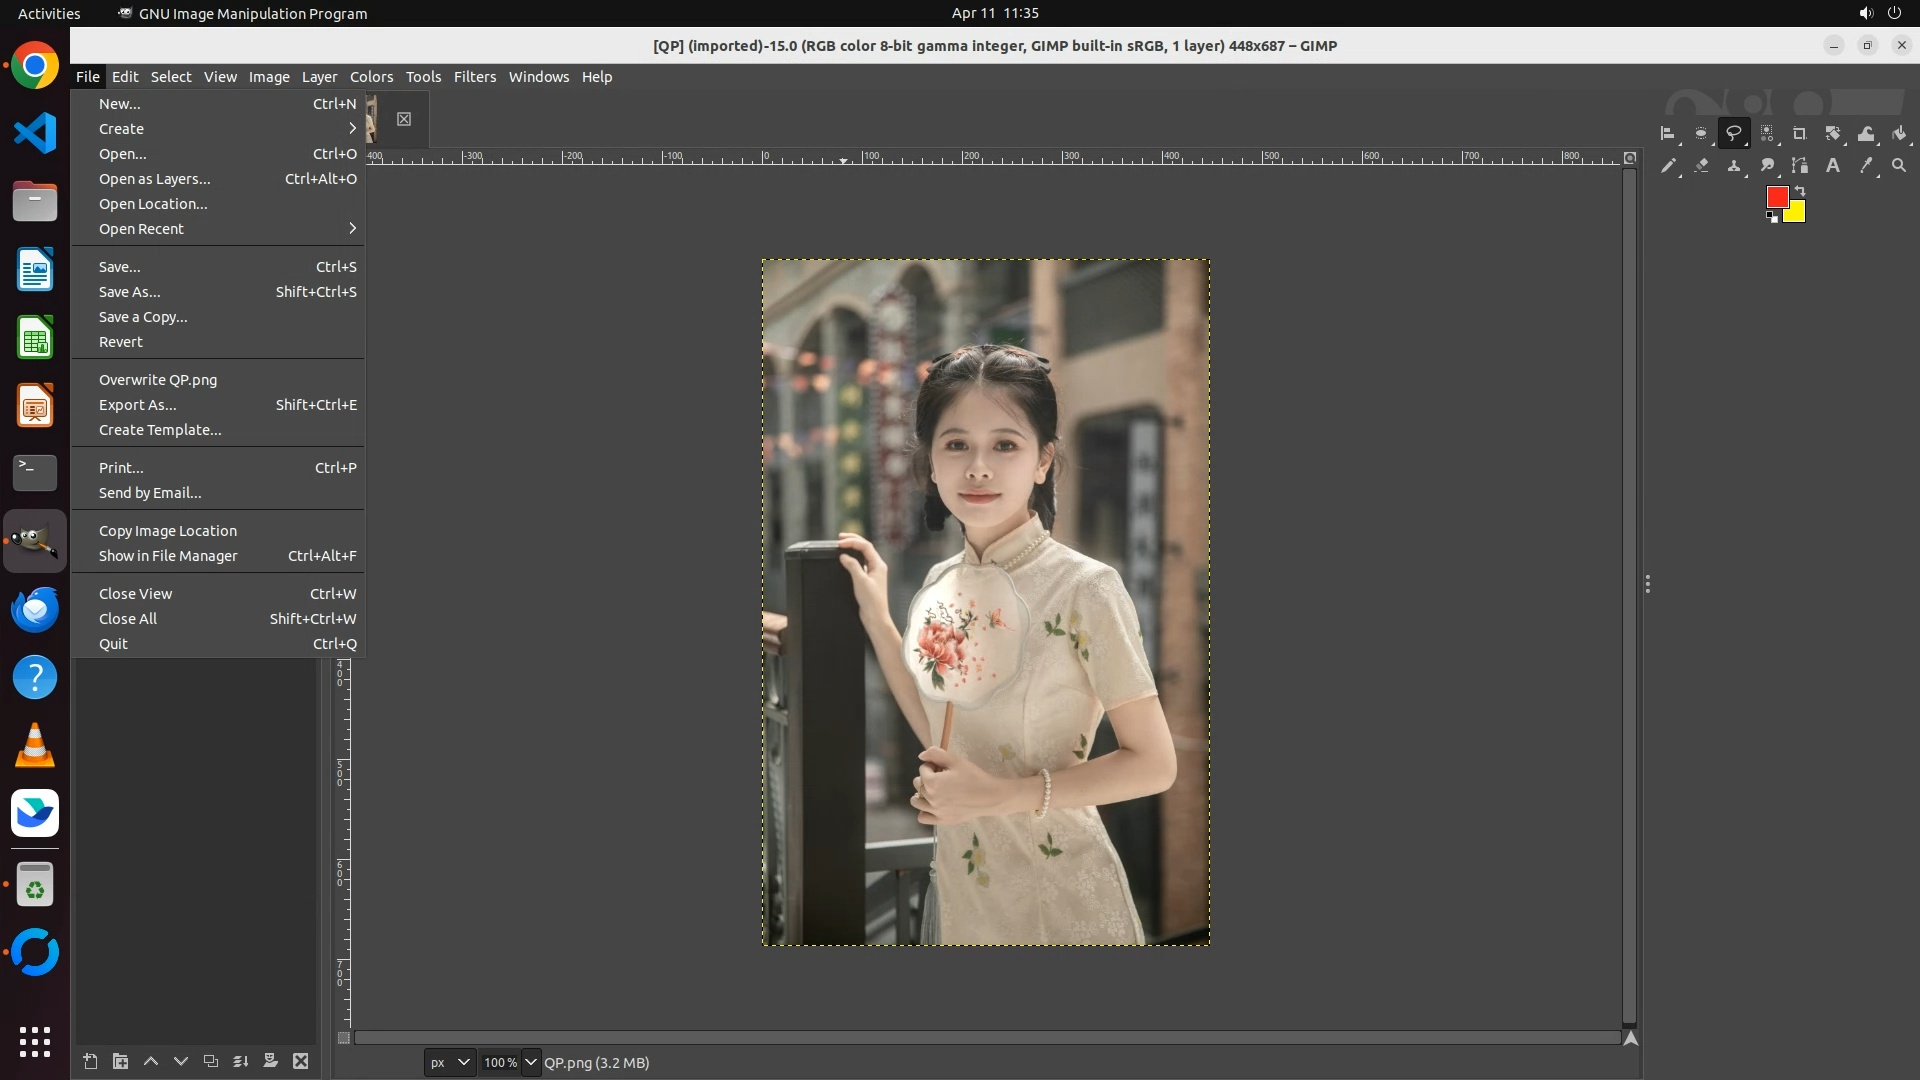1920x1080 pixels.
Task: Delete layer with the X icon
Action: tap(300, 1061)
